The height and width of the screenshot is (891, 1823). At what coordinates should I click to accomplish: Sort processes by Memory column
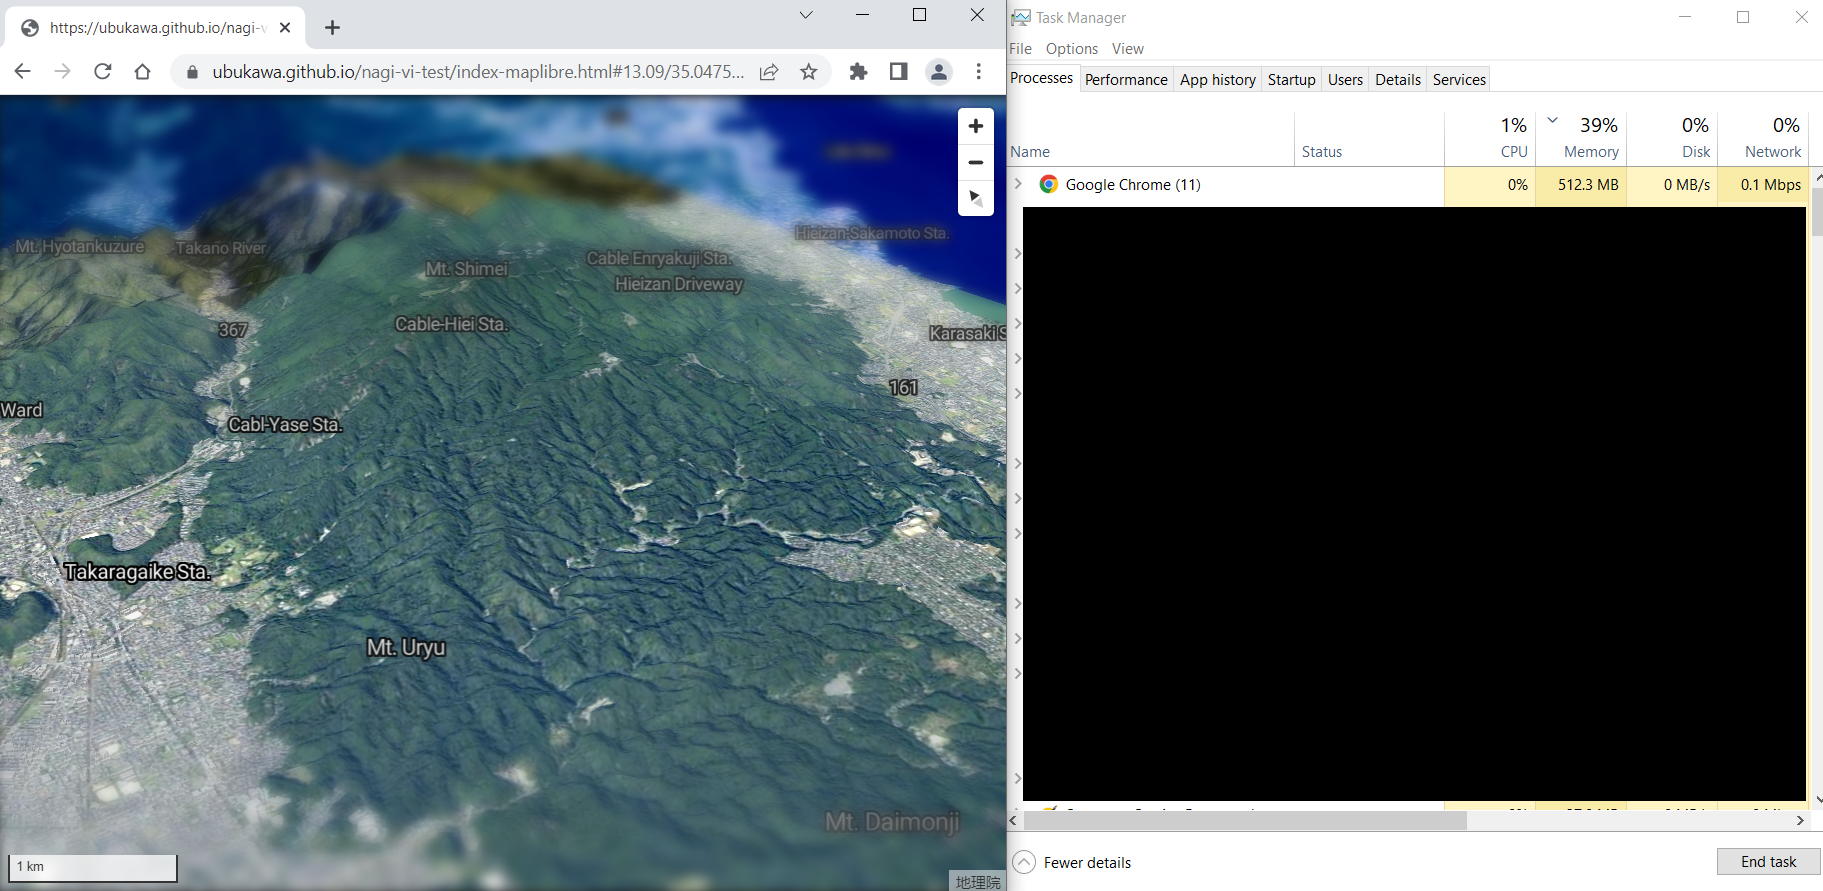coord(1581,139)
